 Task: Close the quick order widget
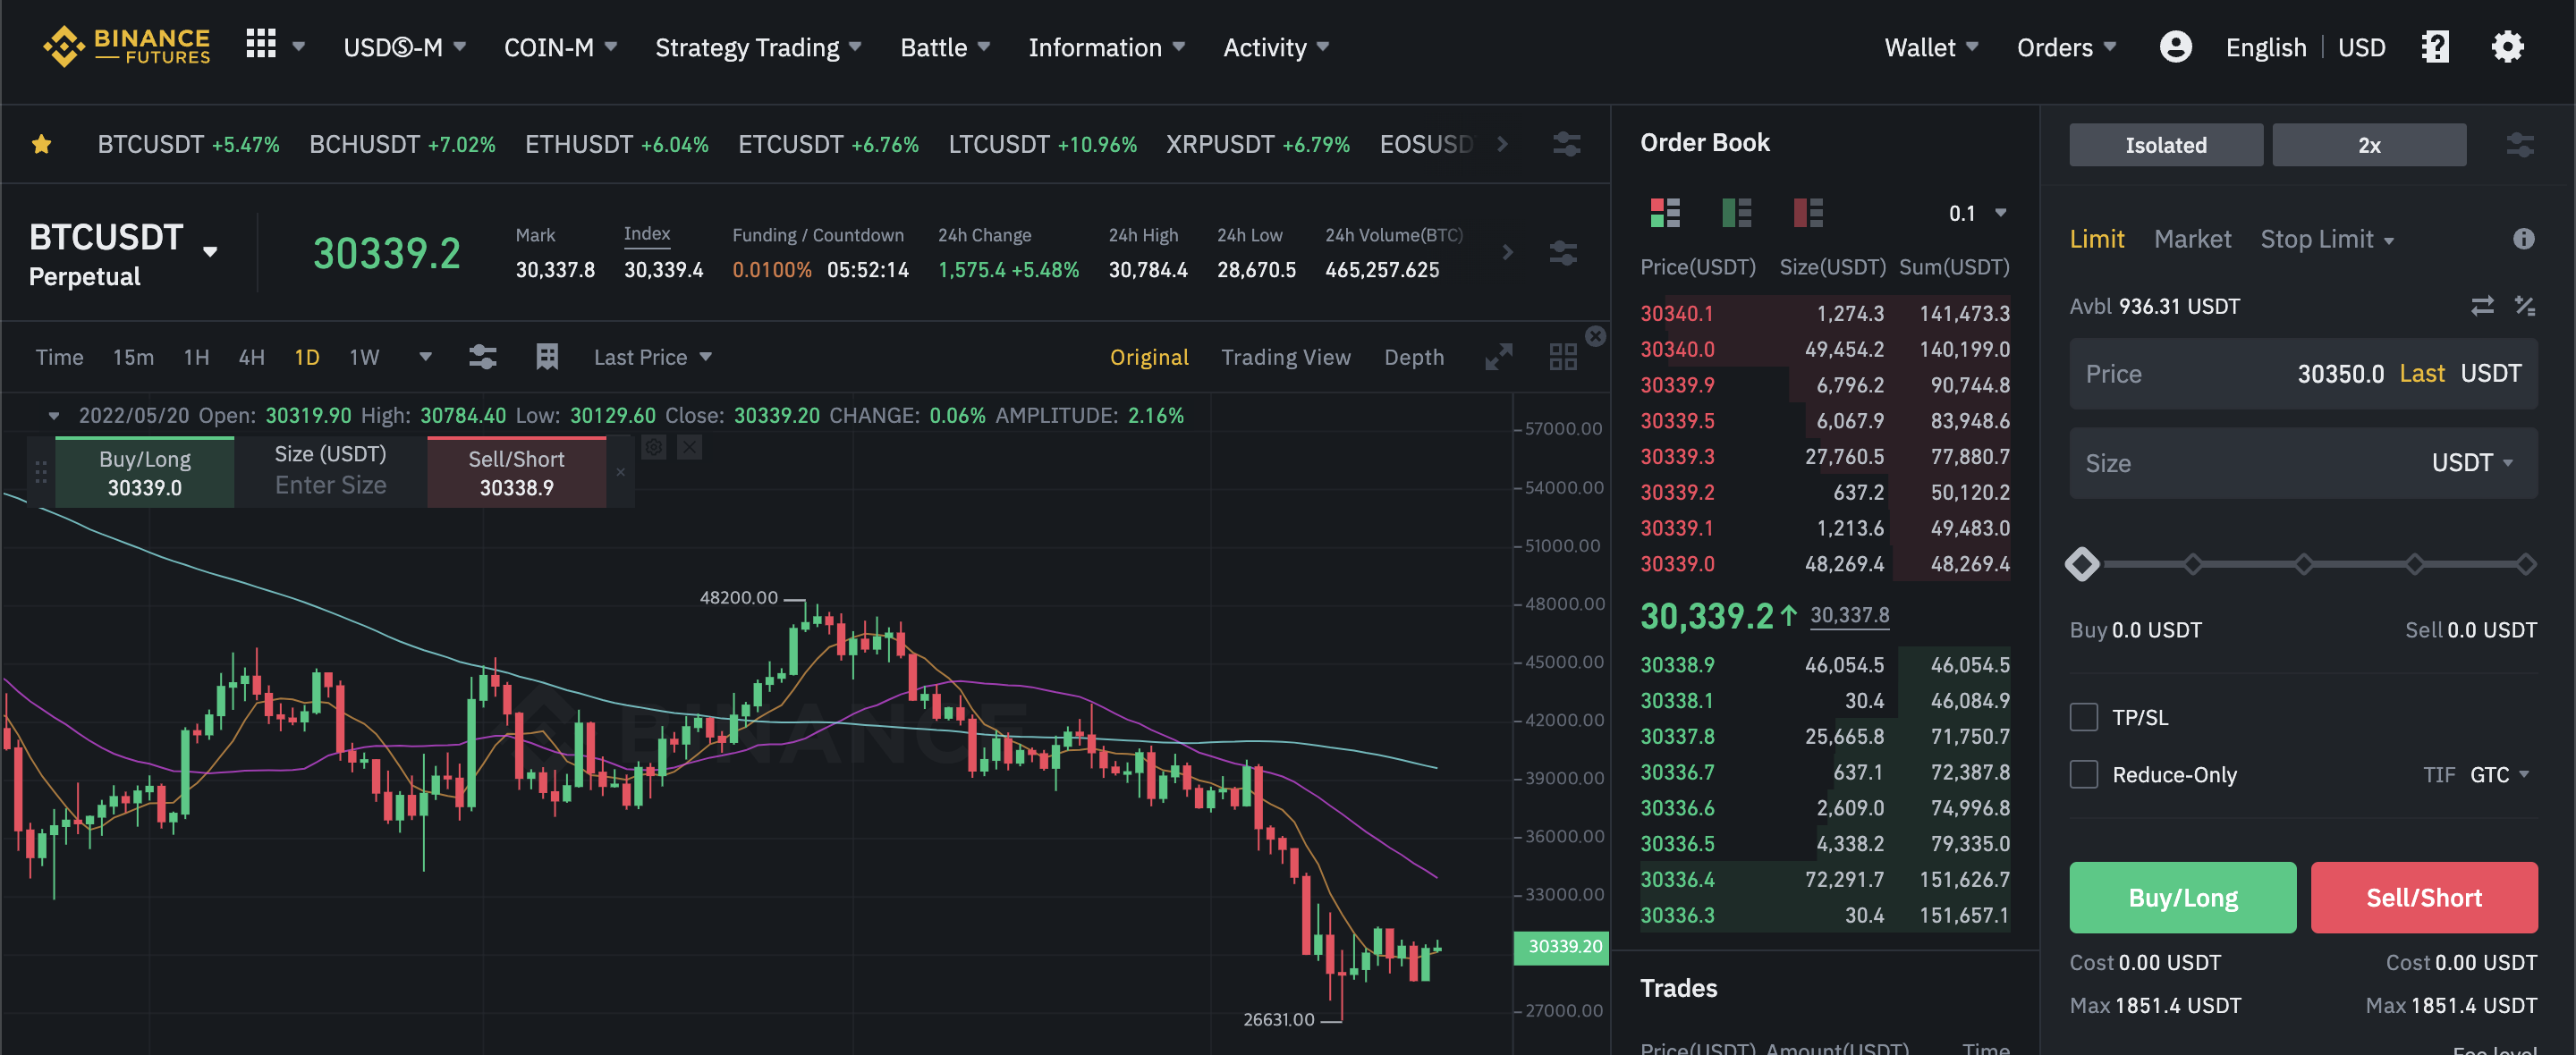tap(620, 472)
